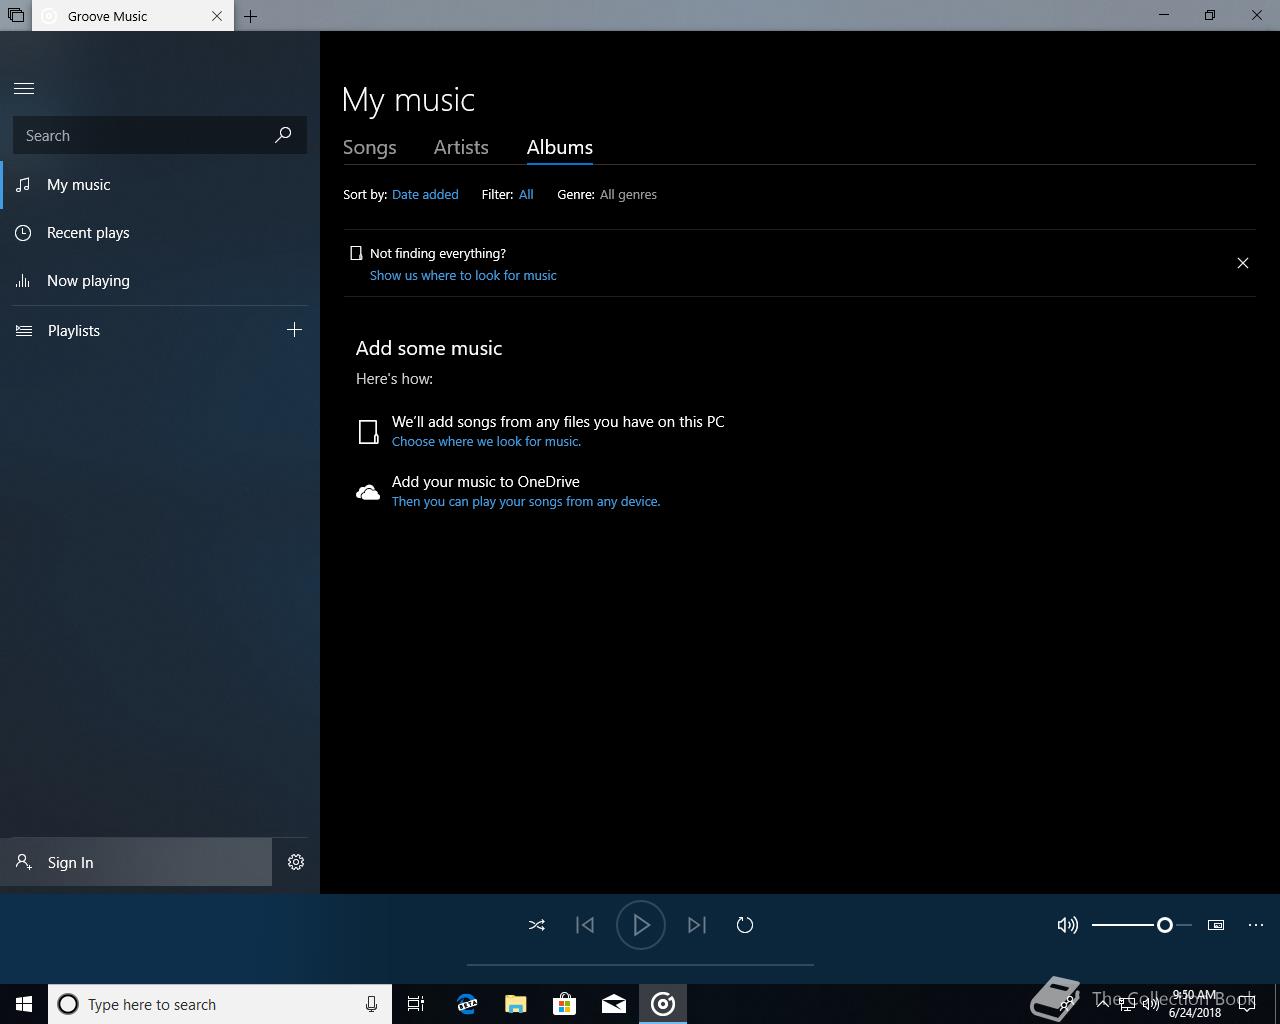Open Task View on taskbar
The width and height of the screenshot is (1280, 1024).
416,1004
